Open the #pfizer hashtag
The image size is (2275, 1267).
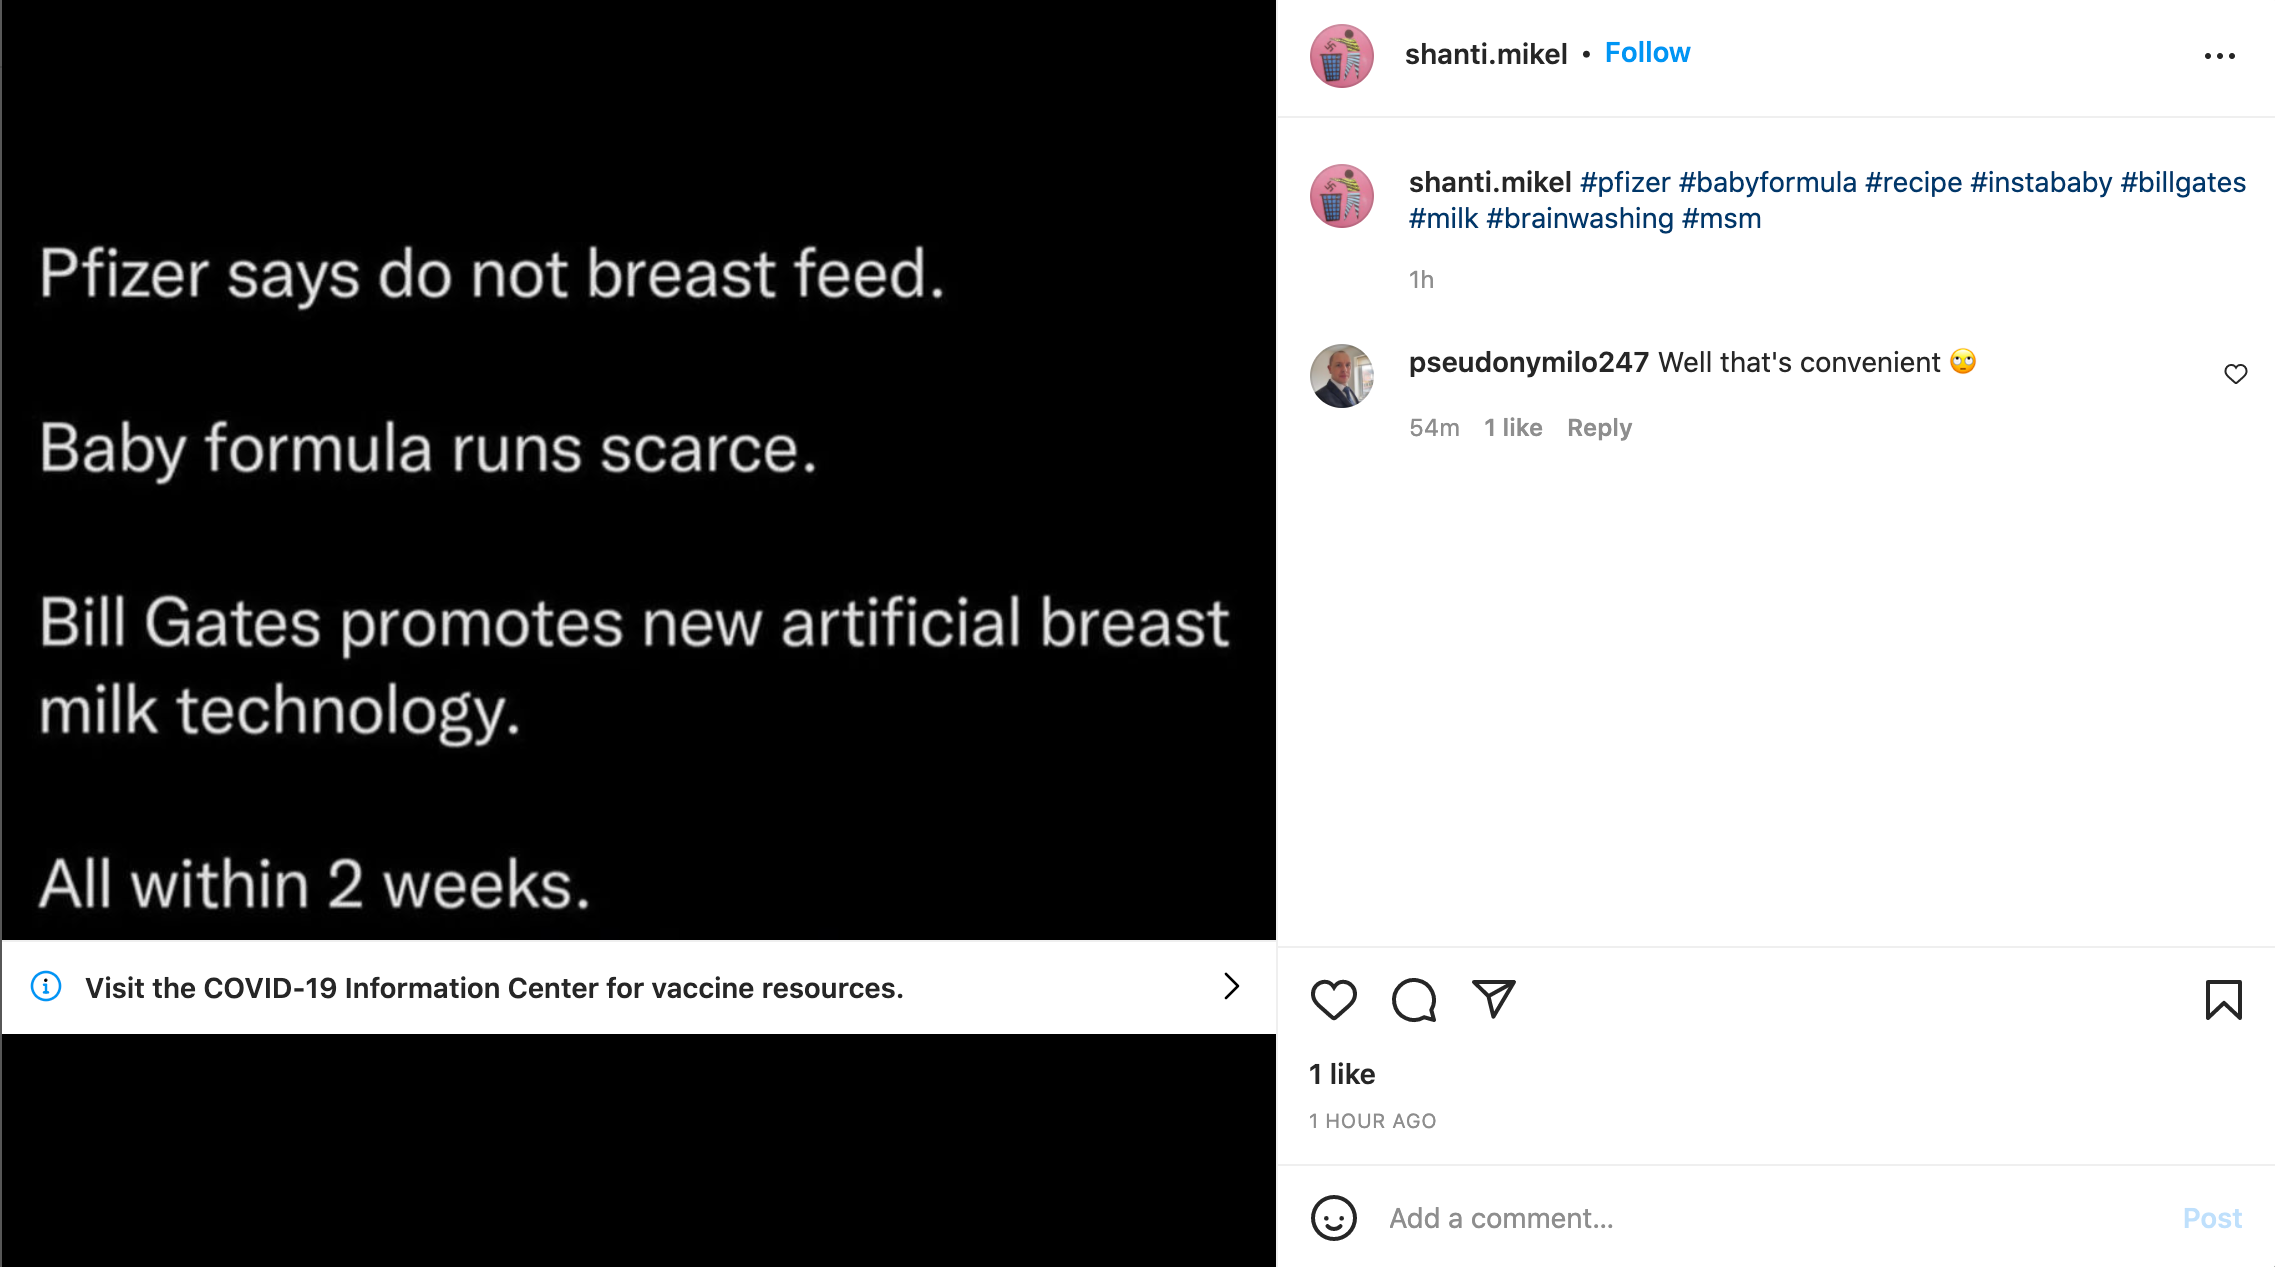[1625, 182]
